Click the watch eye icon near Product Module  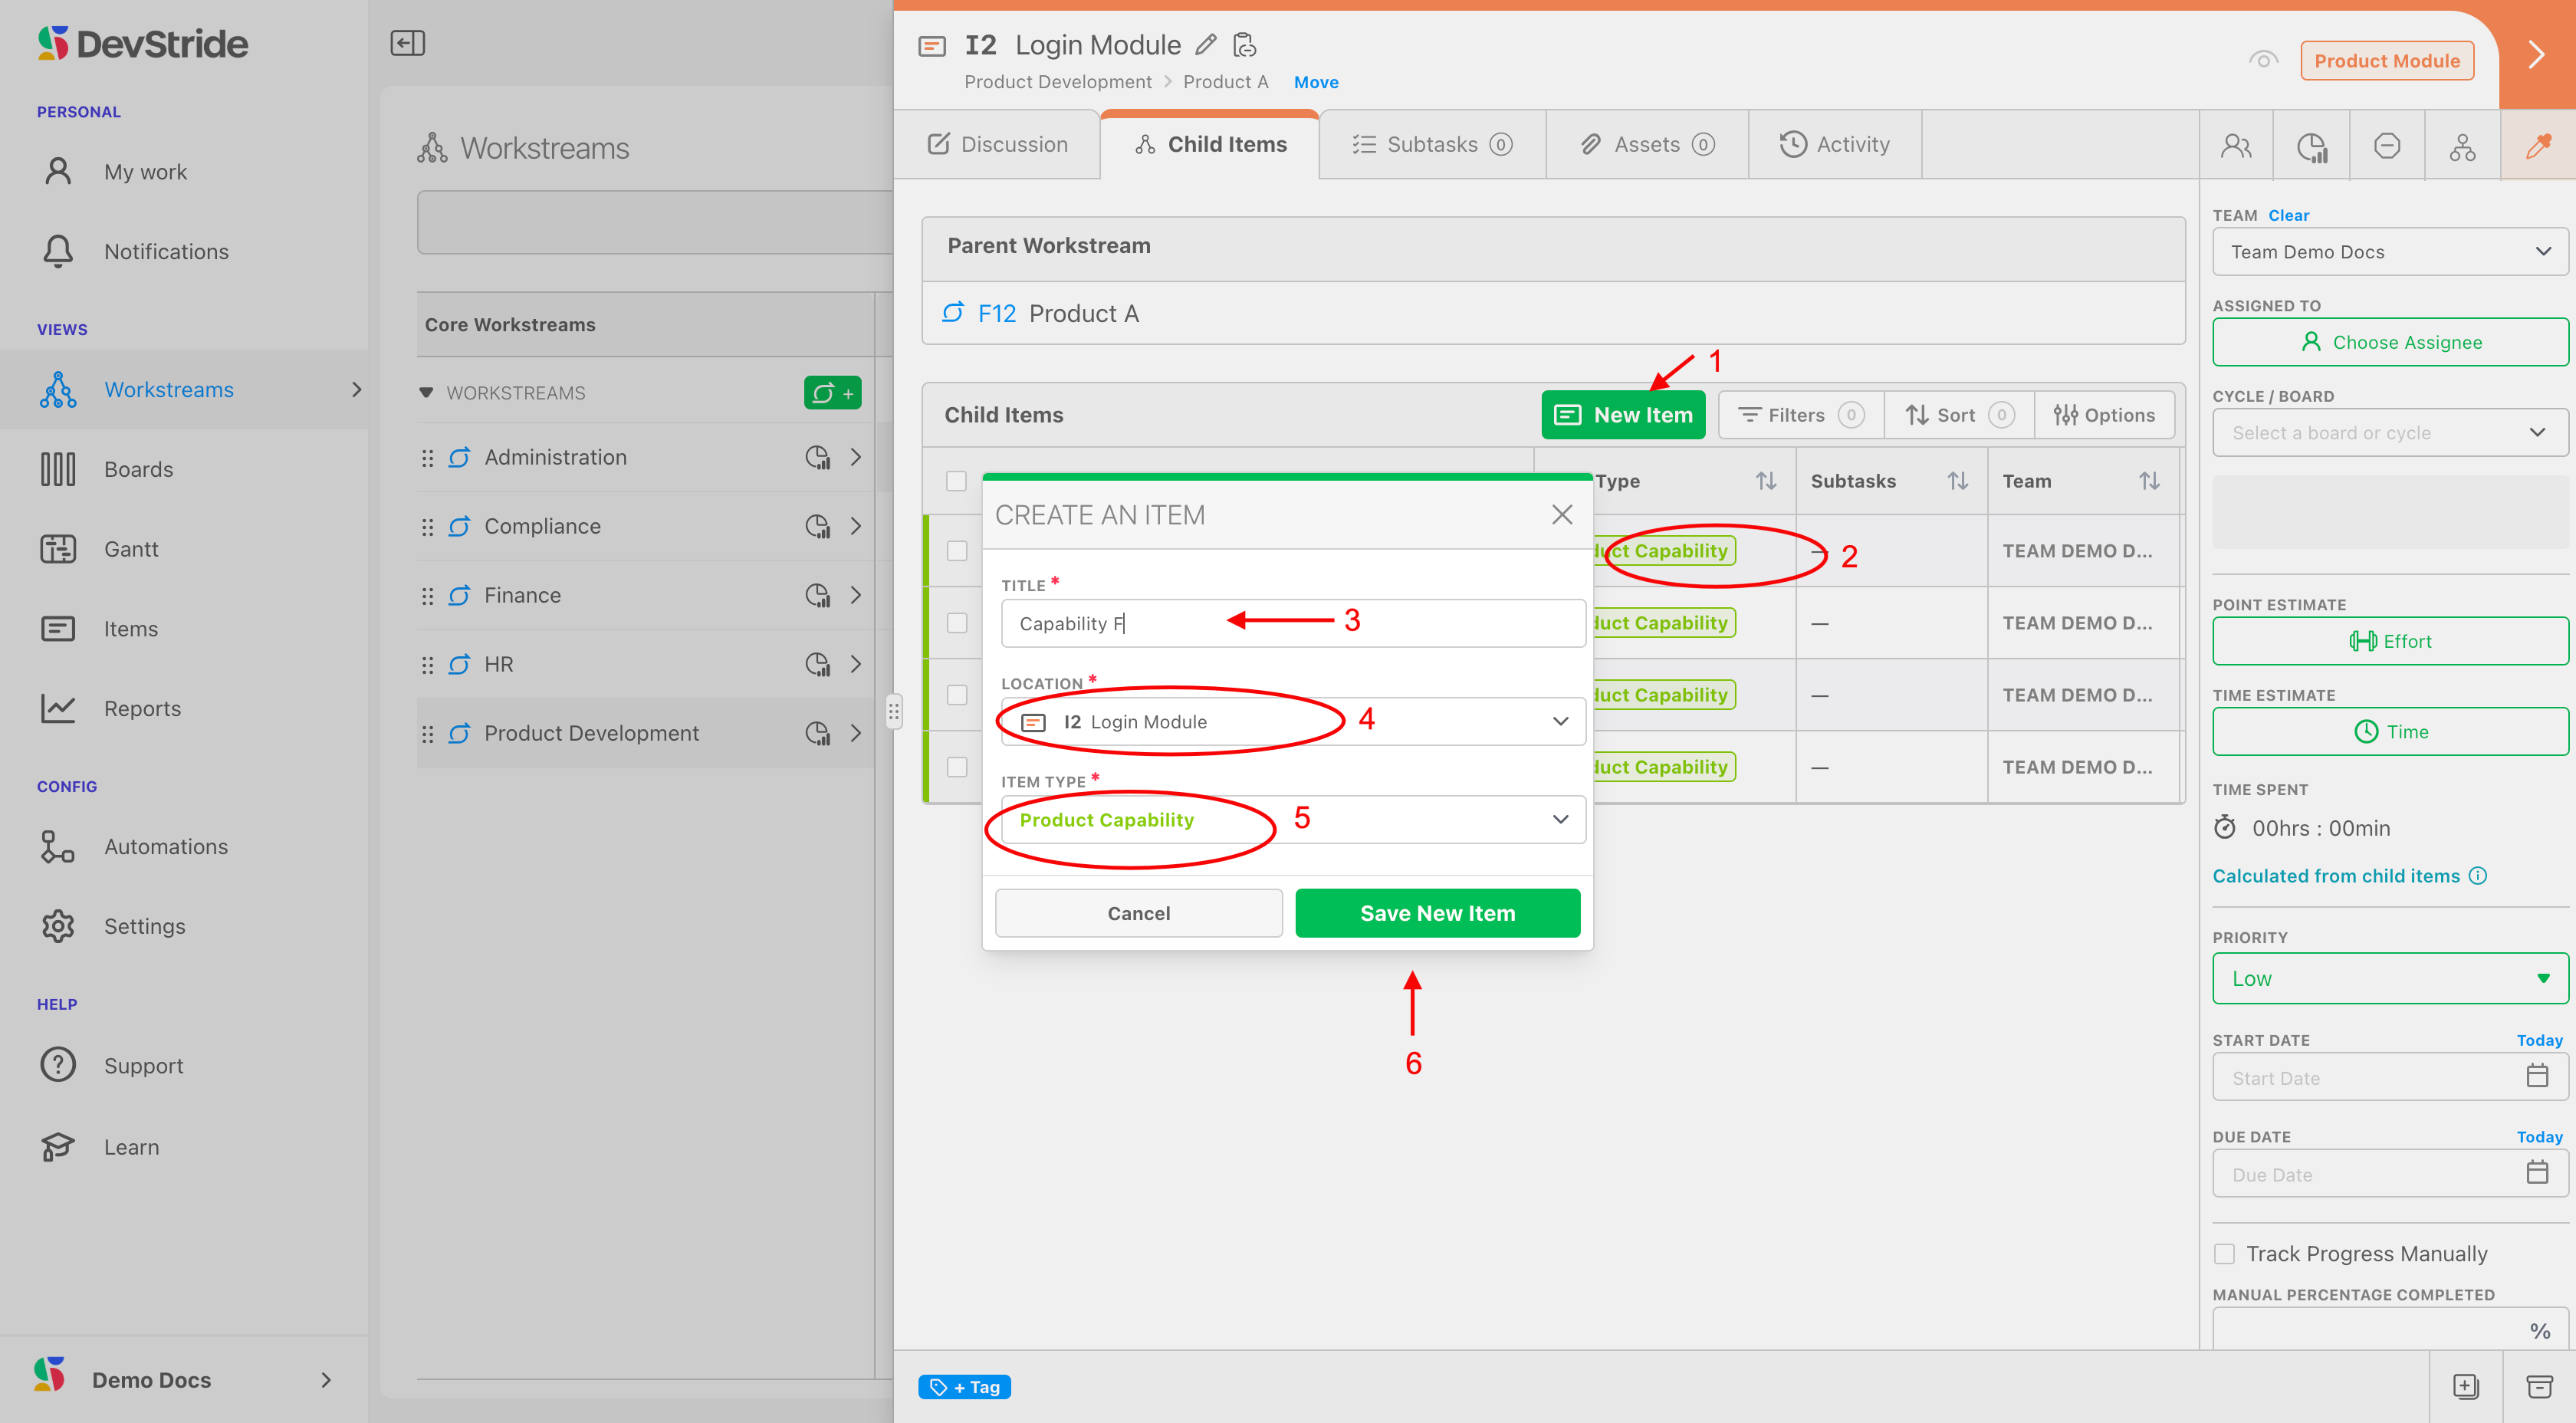point(2263,60)
